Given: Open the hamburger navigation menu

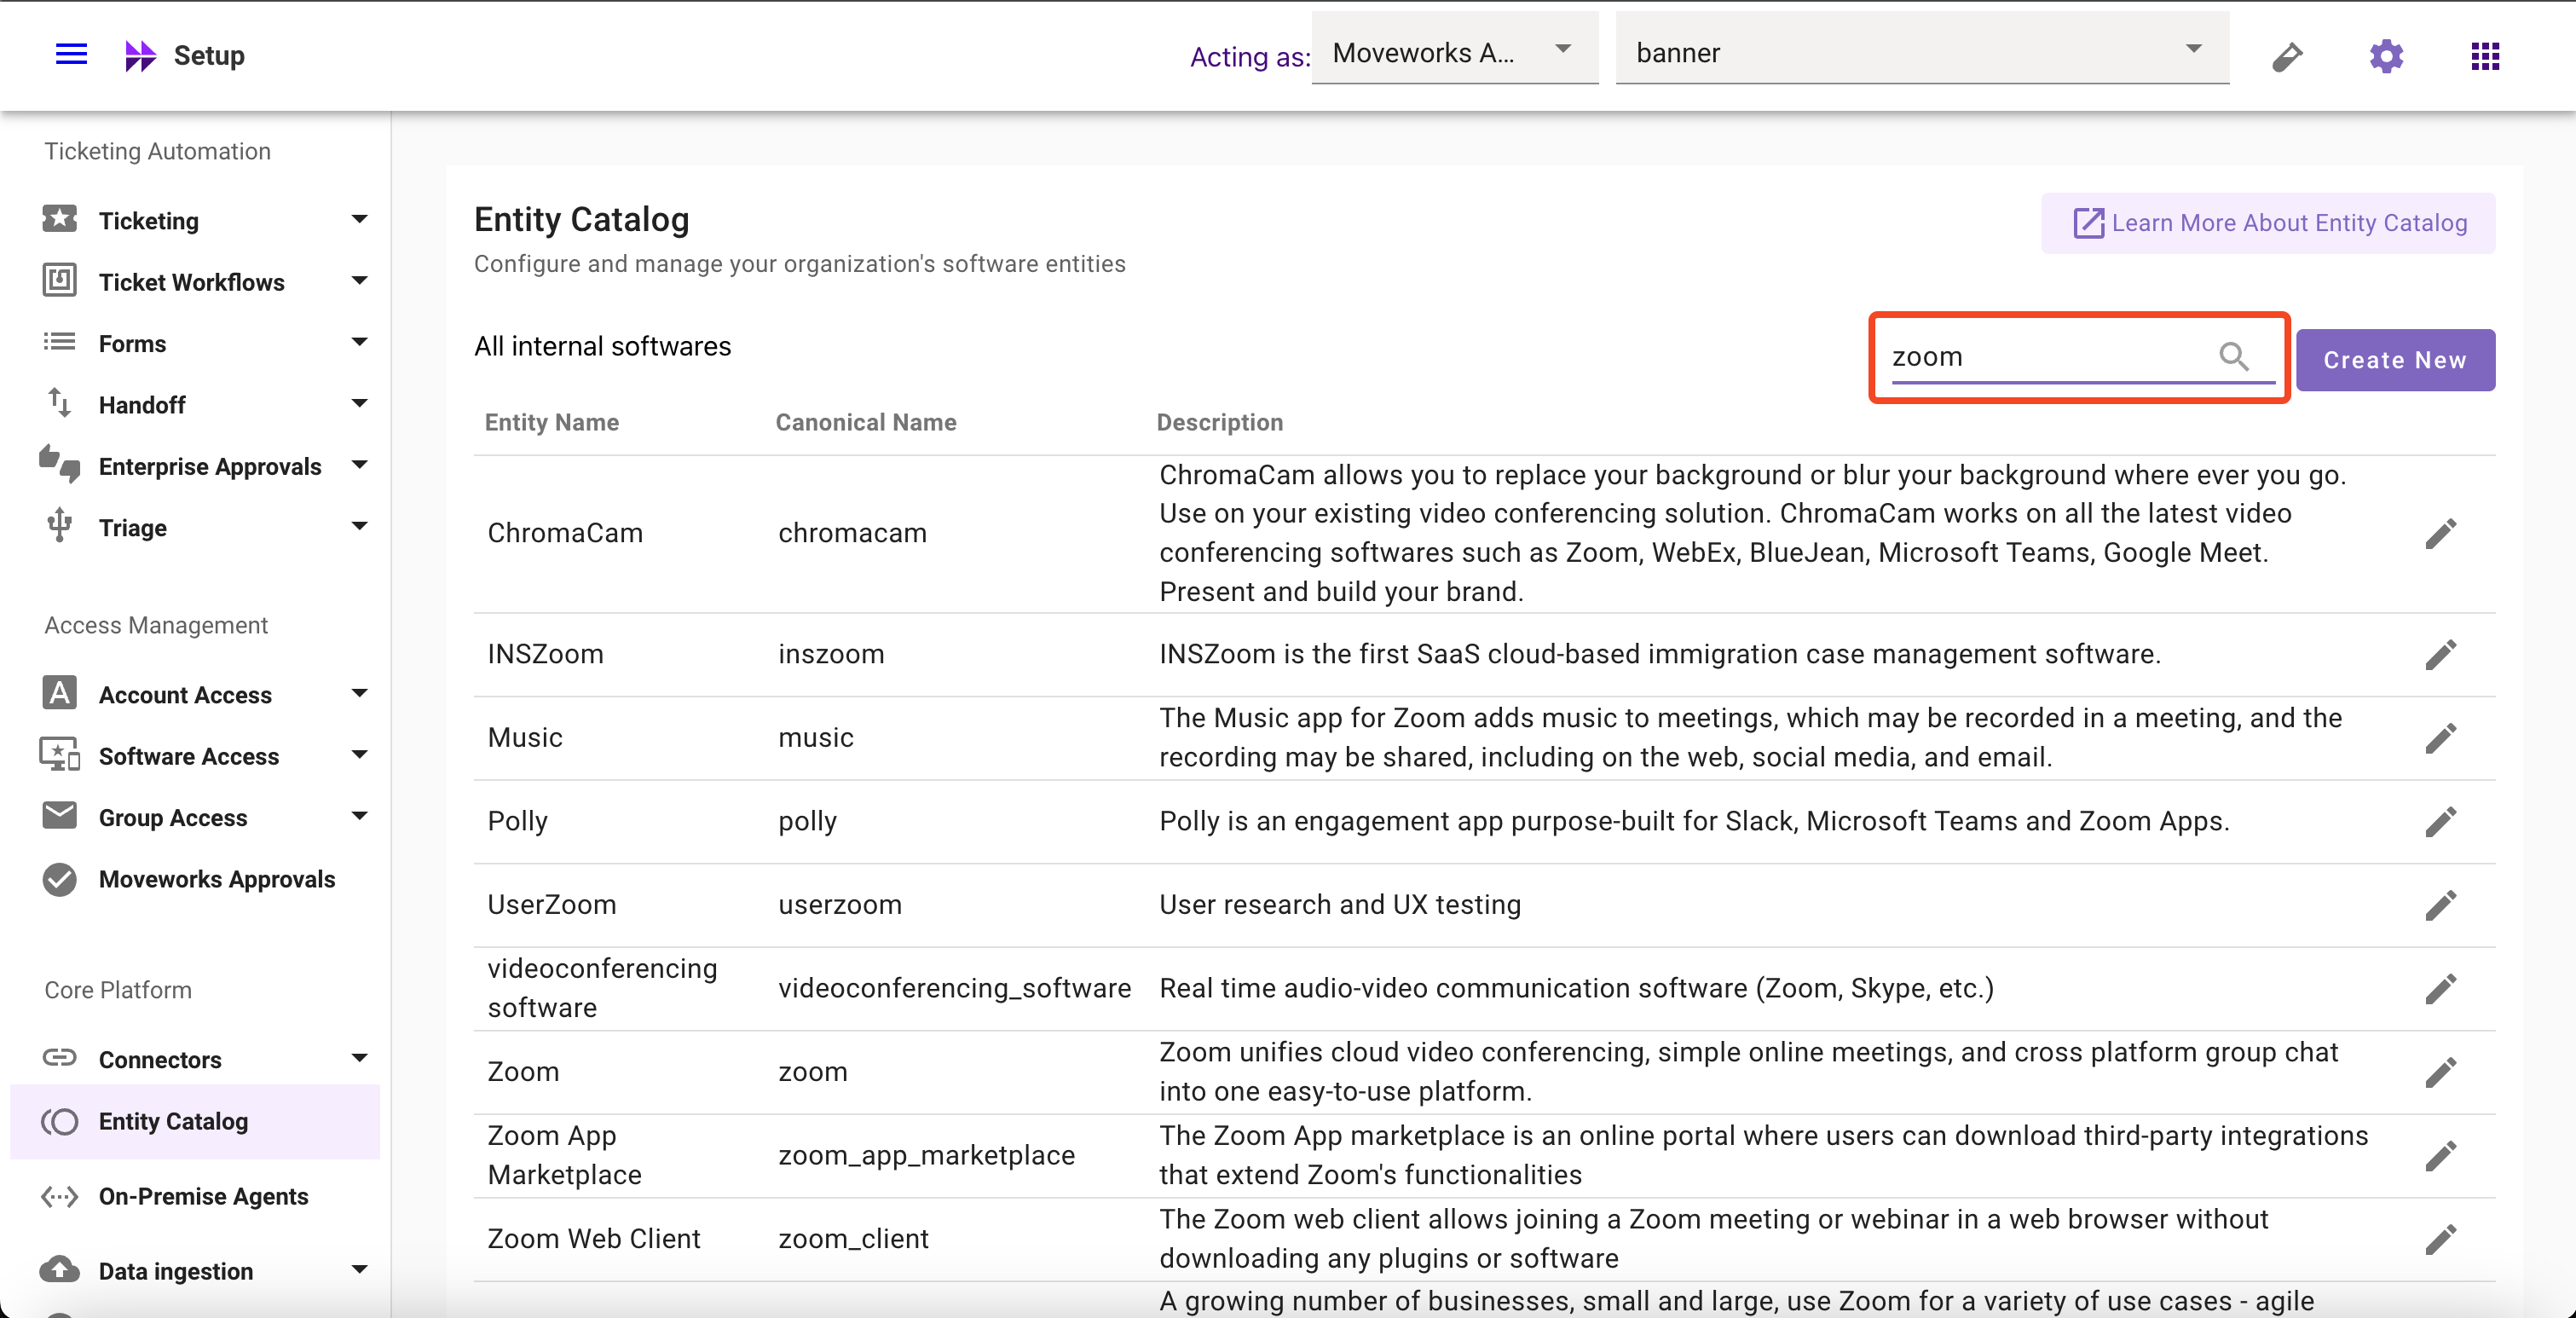Looking at the screenshot, I should click(x=71, y=54).
